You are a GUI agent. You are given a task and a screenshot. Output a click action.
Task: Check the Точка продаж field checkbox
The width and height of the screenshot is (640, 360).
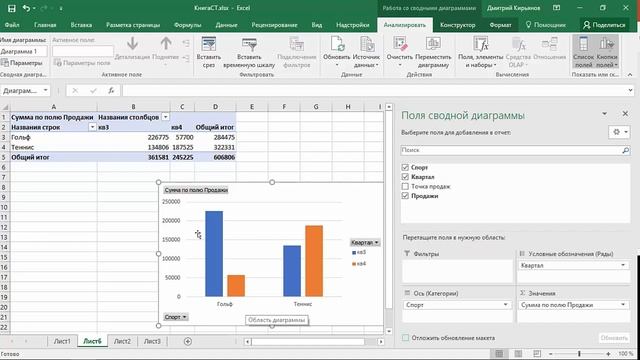tap(405, 187)
